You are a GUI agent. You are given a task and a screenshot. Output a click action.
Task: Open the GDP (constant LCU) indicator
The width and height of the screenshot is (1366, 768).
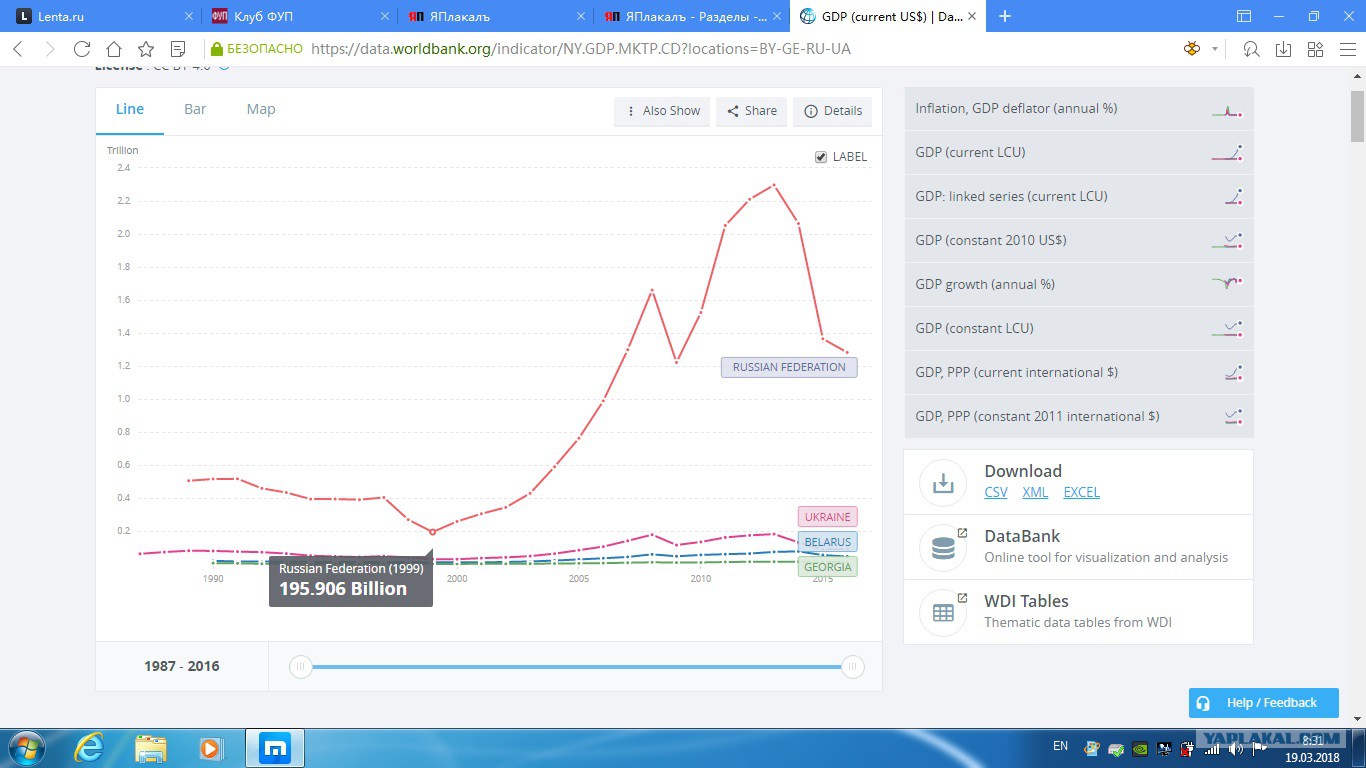pyautogui.click(x=1079, y=329)
